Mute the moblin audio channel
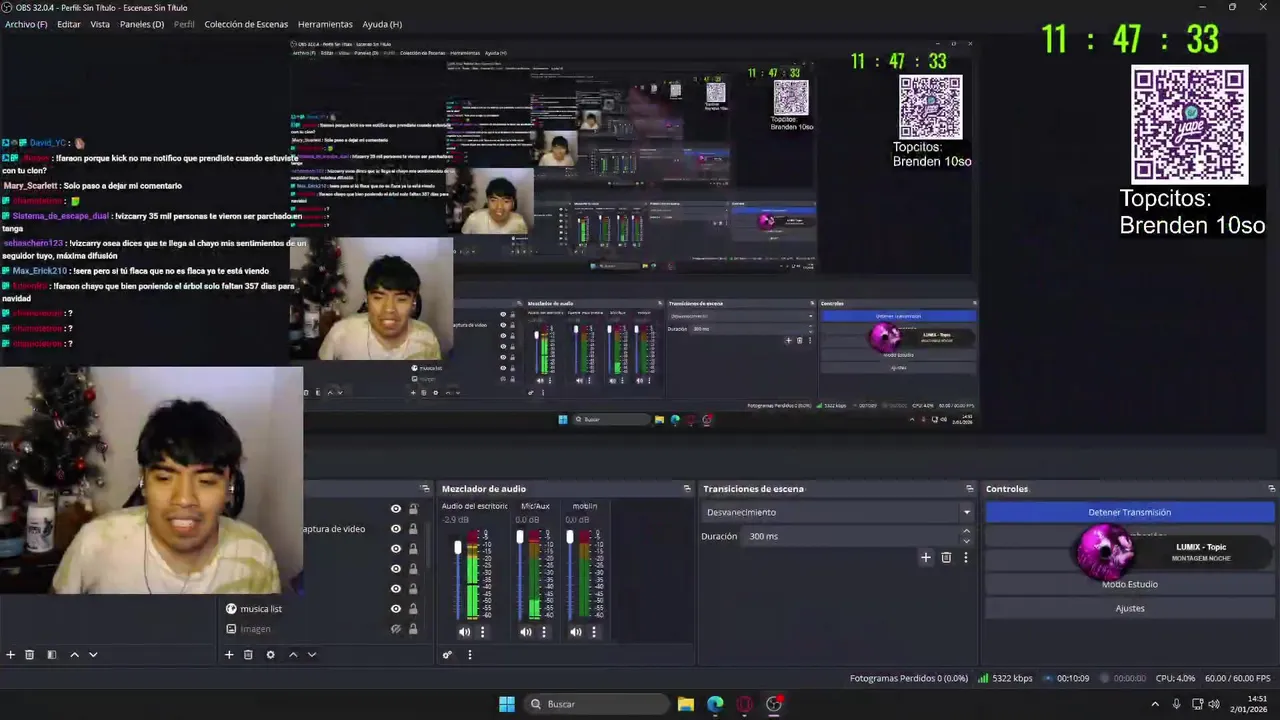 point(576,632)
